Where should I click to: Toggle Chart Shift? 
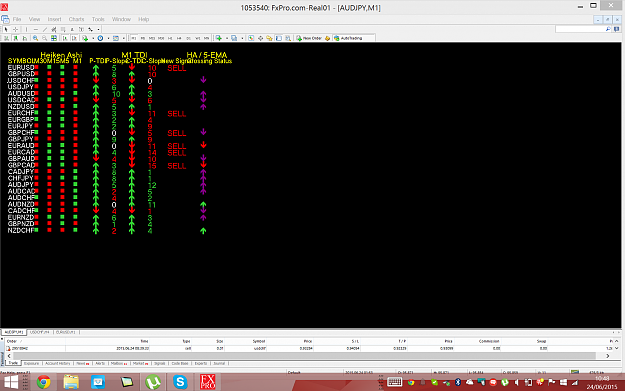[74, 38]
